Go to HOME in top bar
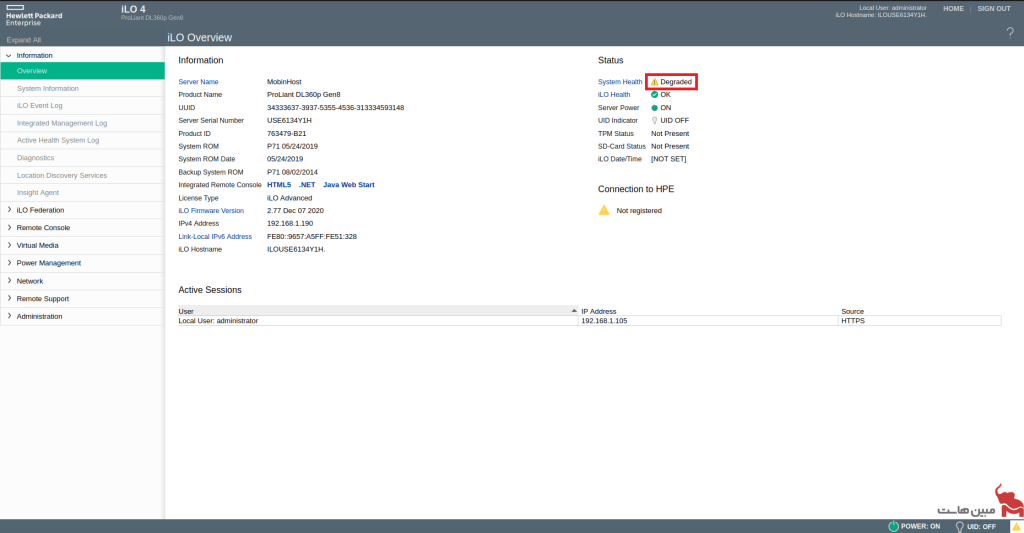Viewport: 1024px width, 533px height. [x=953, y=8]
